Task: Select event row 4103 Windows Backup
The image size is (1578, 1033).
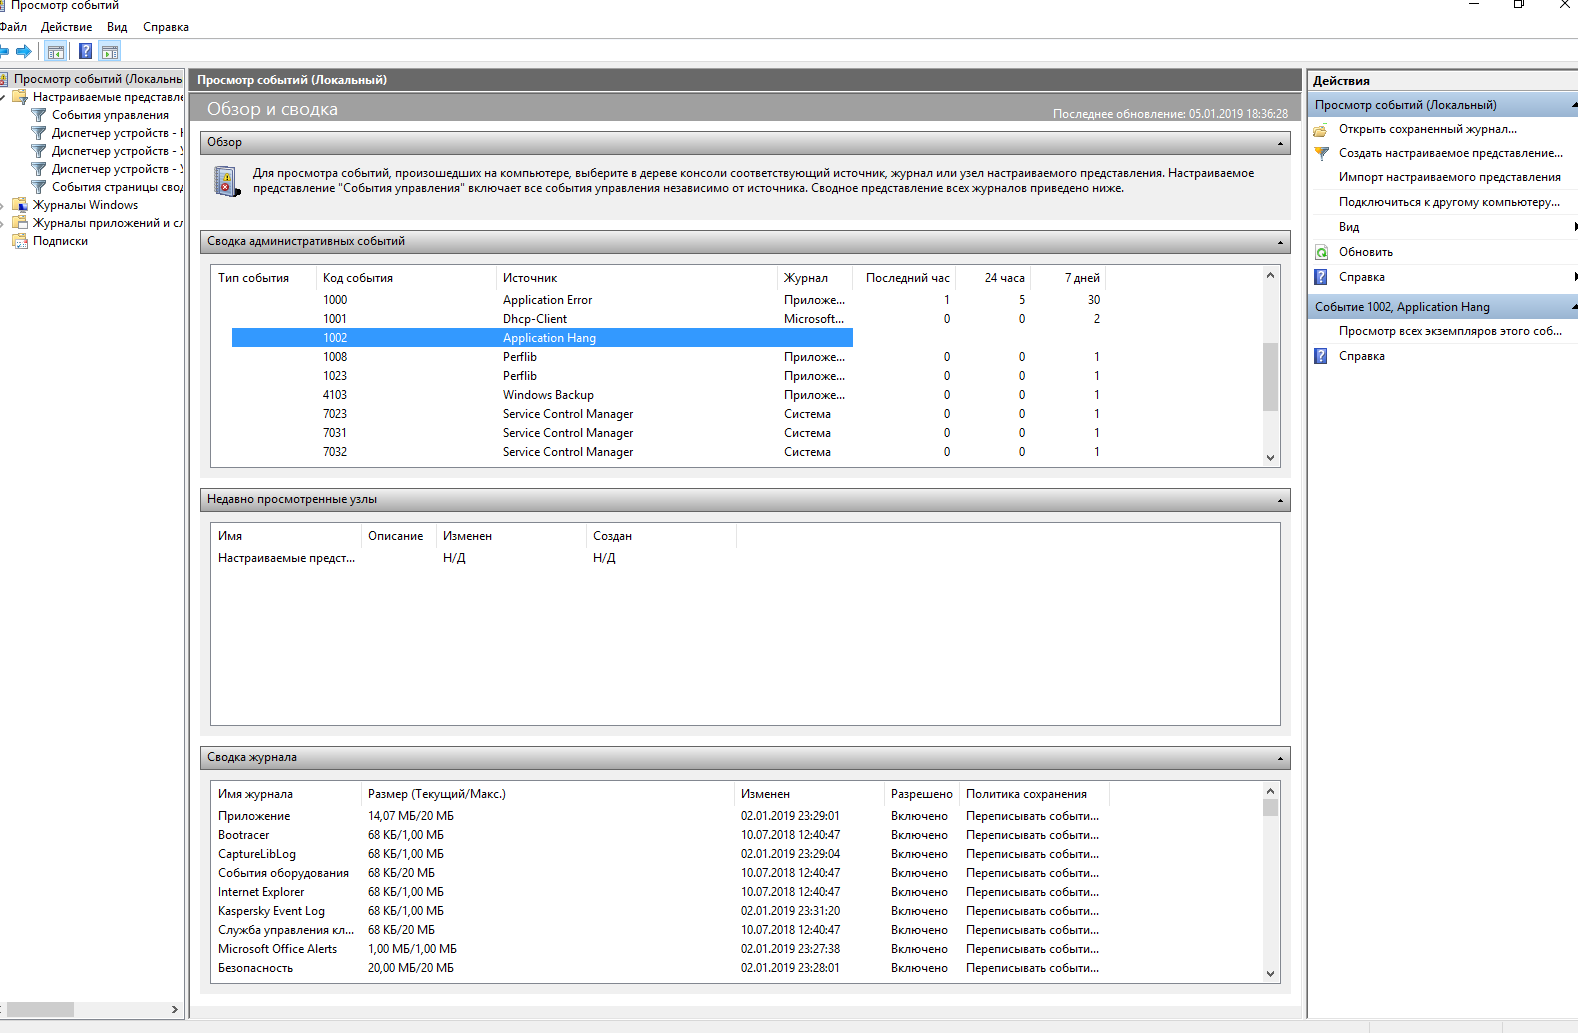Action: coord(667,395)
